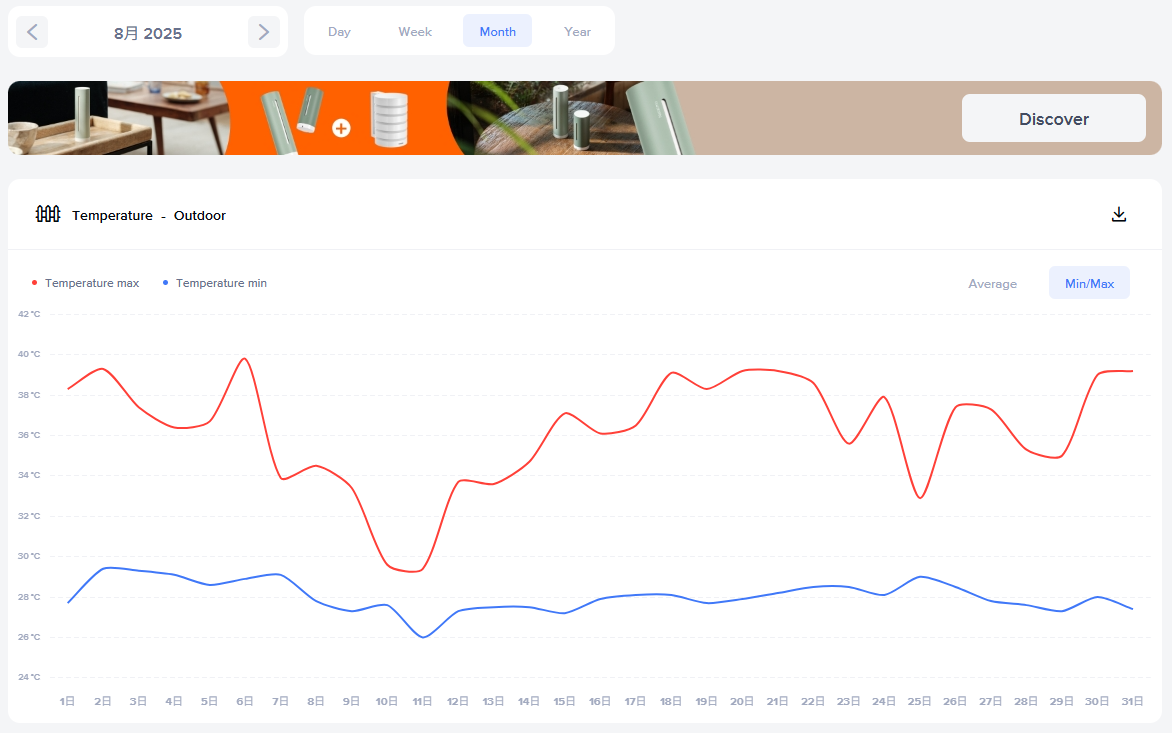Download the outdoor temperature chart data
This screenshot has width=1172, height=733.
coord(1119,215)
